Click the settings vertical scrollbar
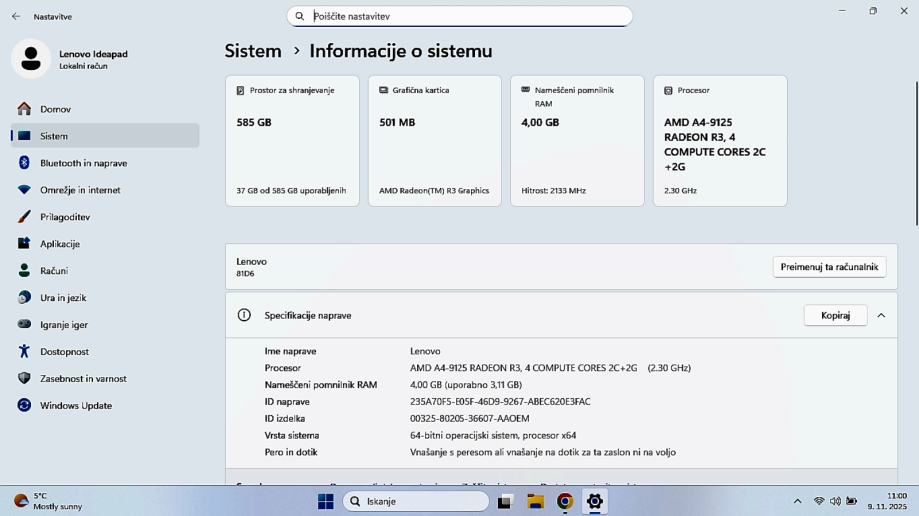Screen dimensions: 919x516 click(916, 152)
